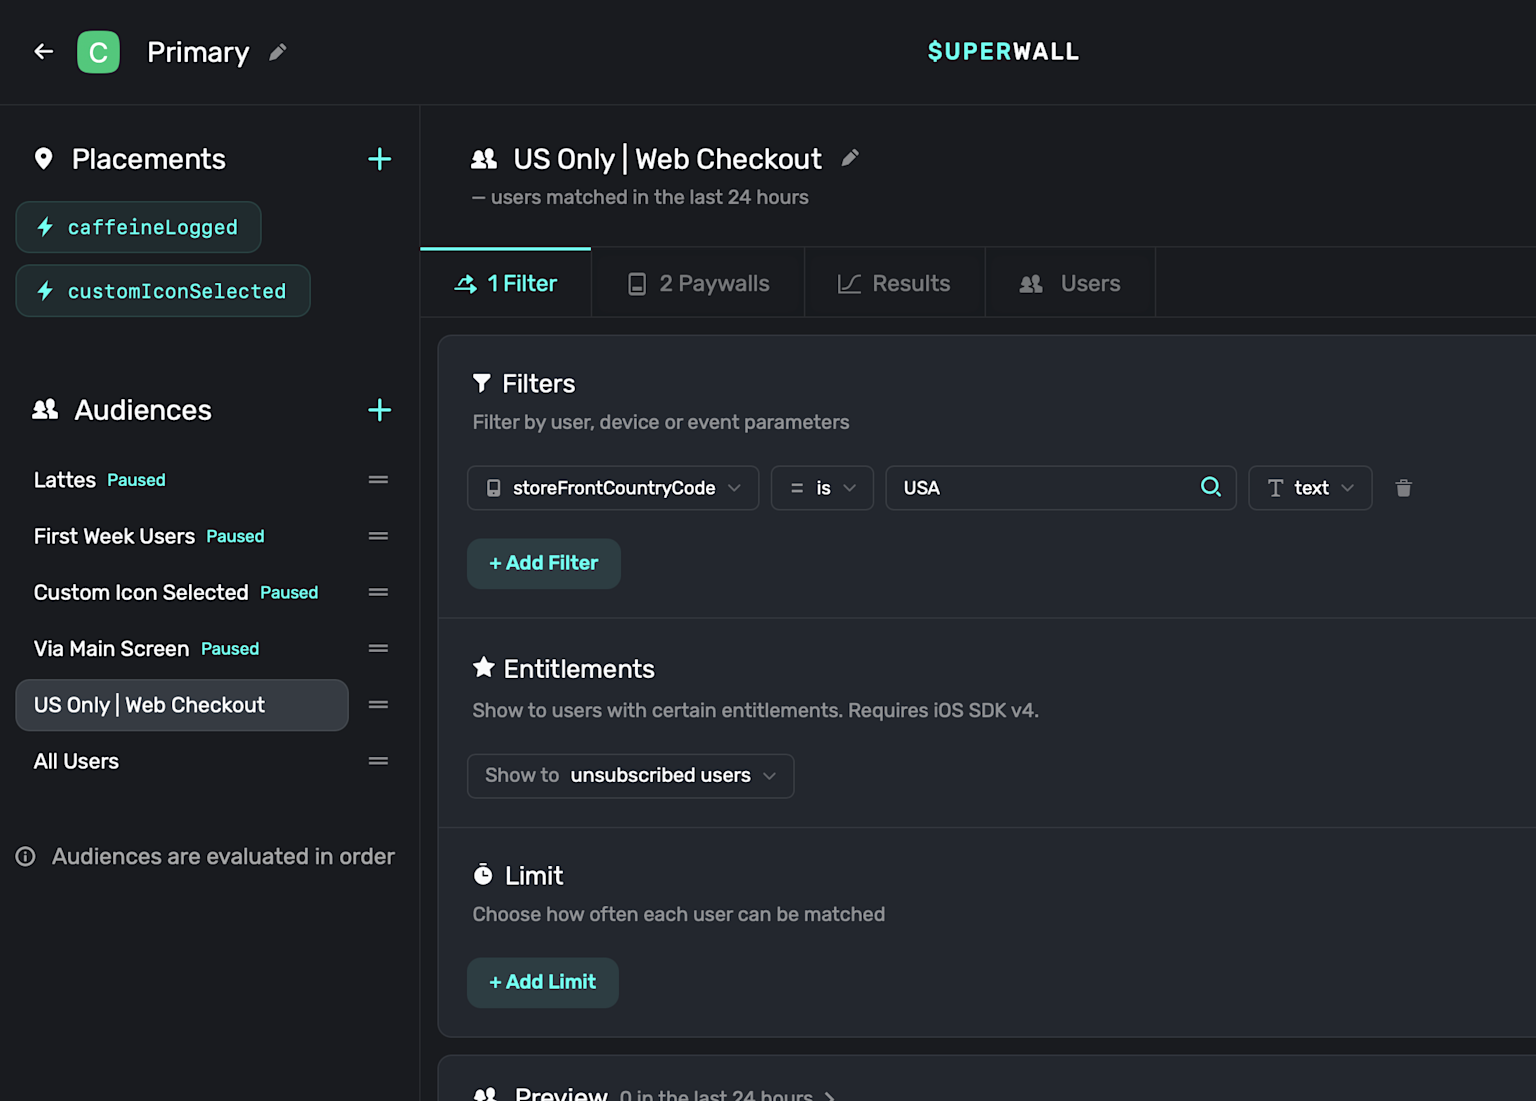
Task: Click the pencil icon next to Primary
Action: click(278, 52)
